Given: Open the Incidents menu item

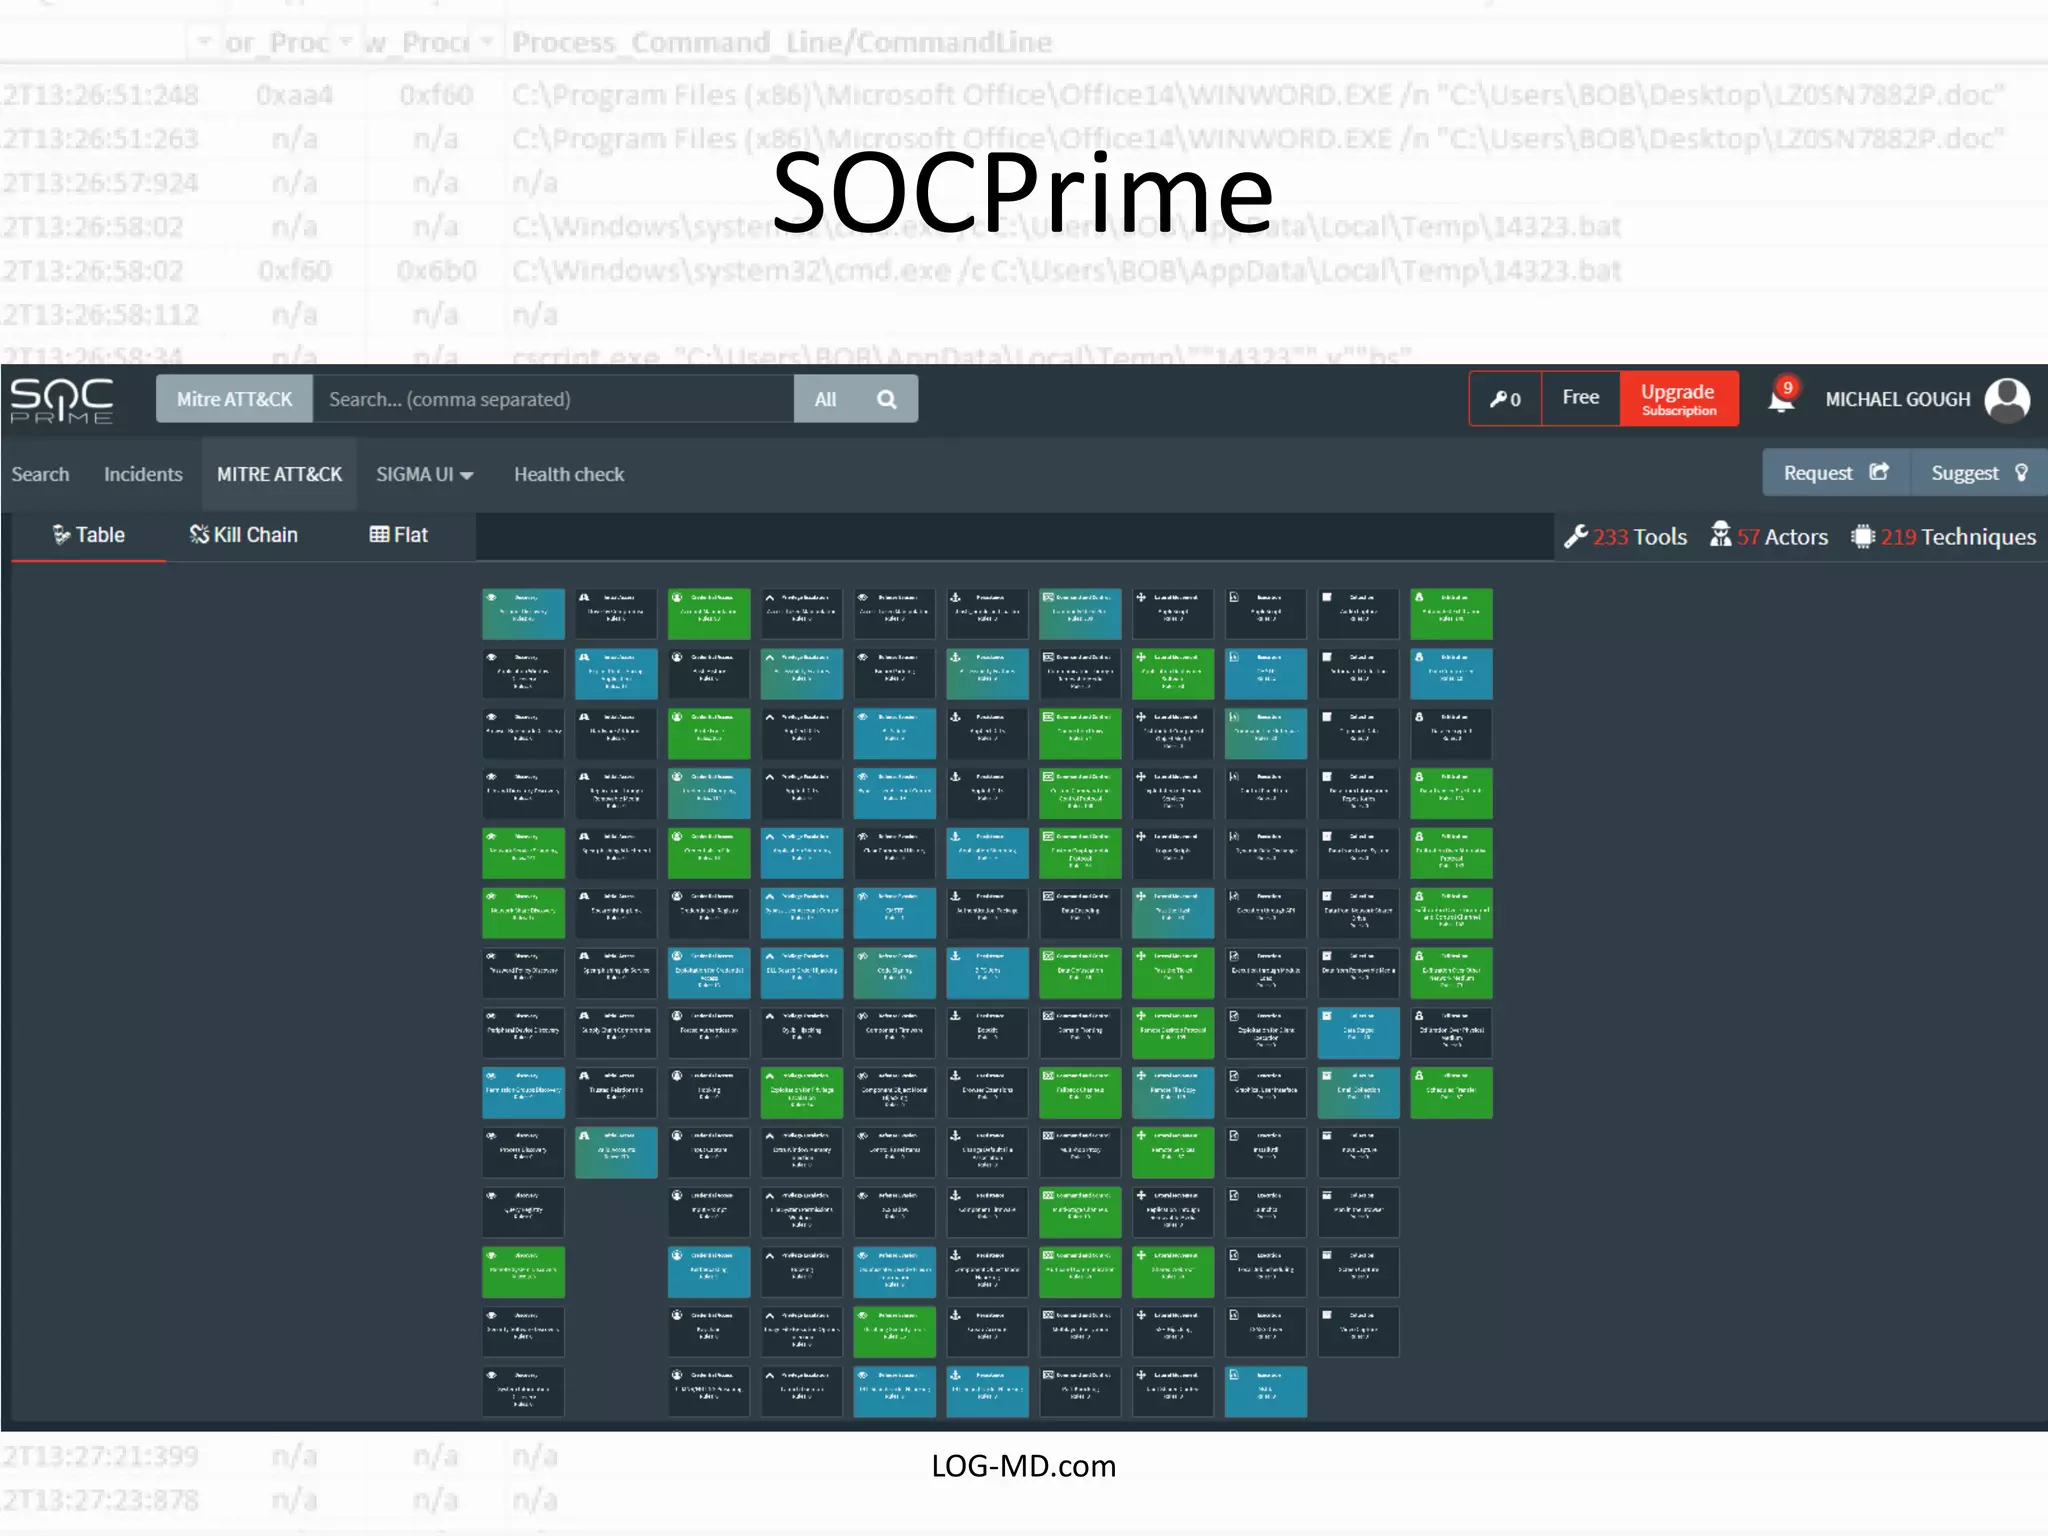Looking at the screenshot, I should pos(143,474).
